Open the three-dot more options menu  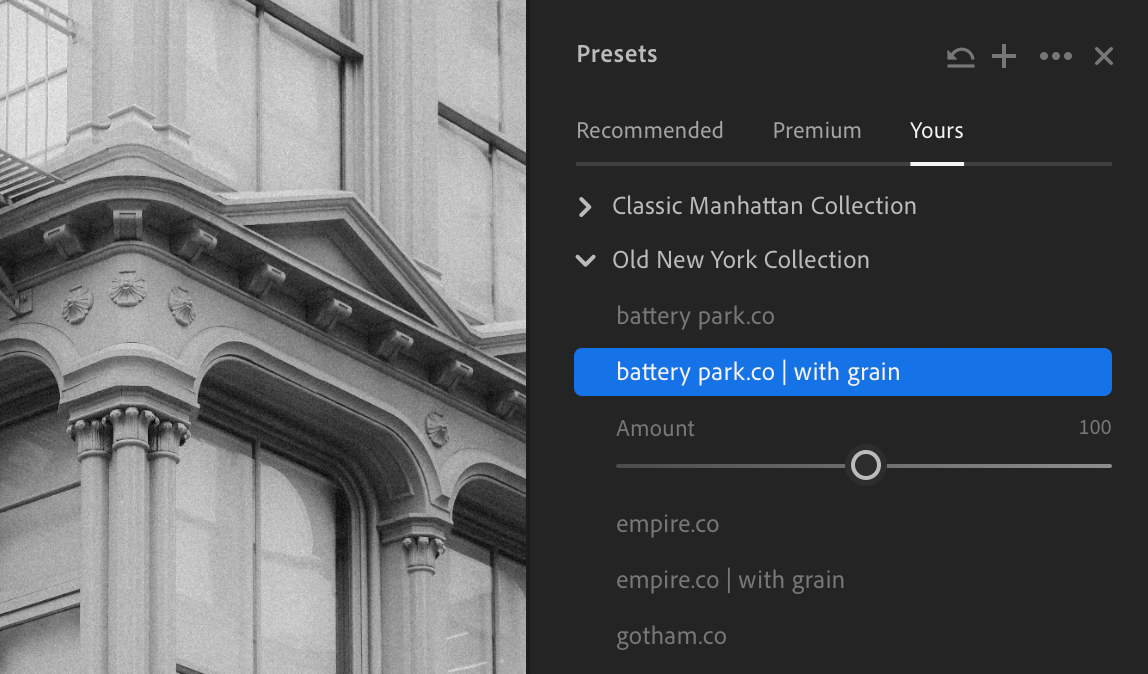tap(1055, 56)
